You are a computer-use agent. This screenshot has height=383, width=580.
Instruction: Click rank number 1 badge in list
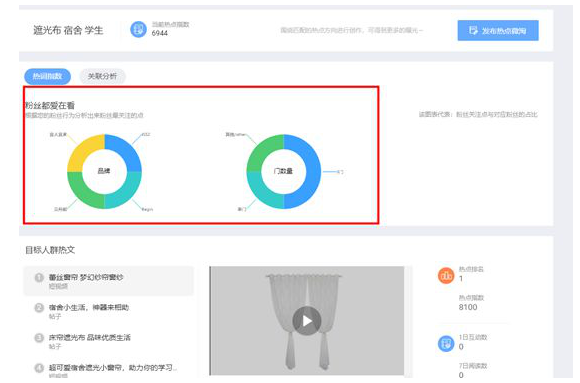[39, 277]
